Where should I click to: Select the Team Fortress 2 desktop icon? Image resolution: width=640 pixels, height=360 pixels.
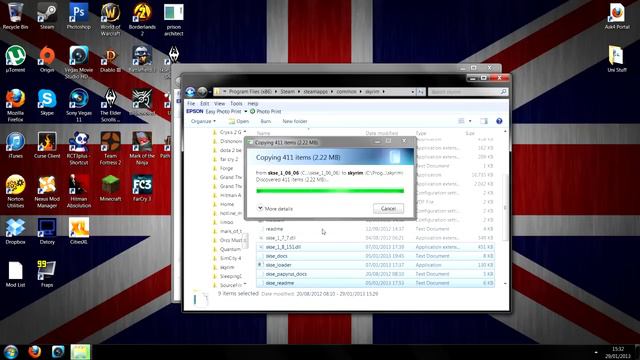tap(110, 149)
